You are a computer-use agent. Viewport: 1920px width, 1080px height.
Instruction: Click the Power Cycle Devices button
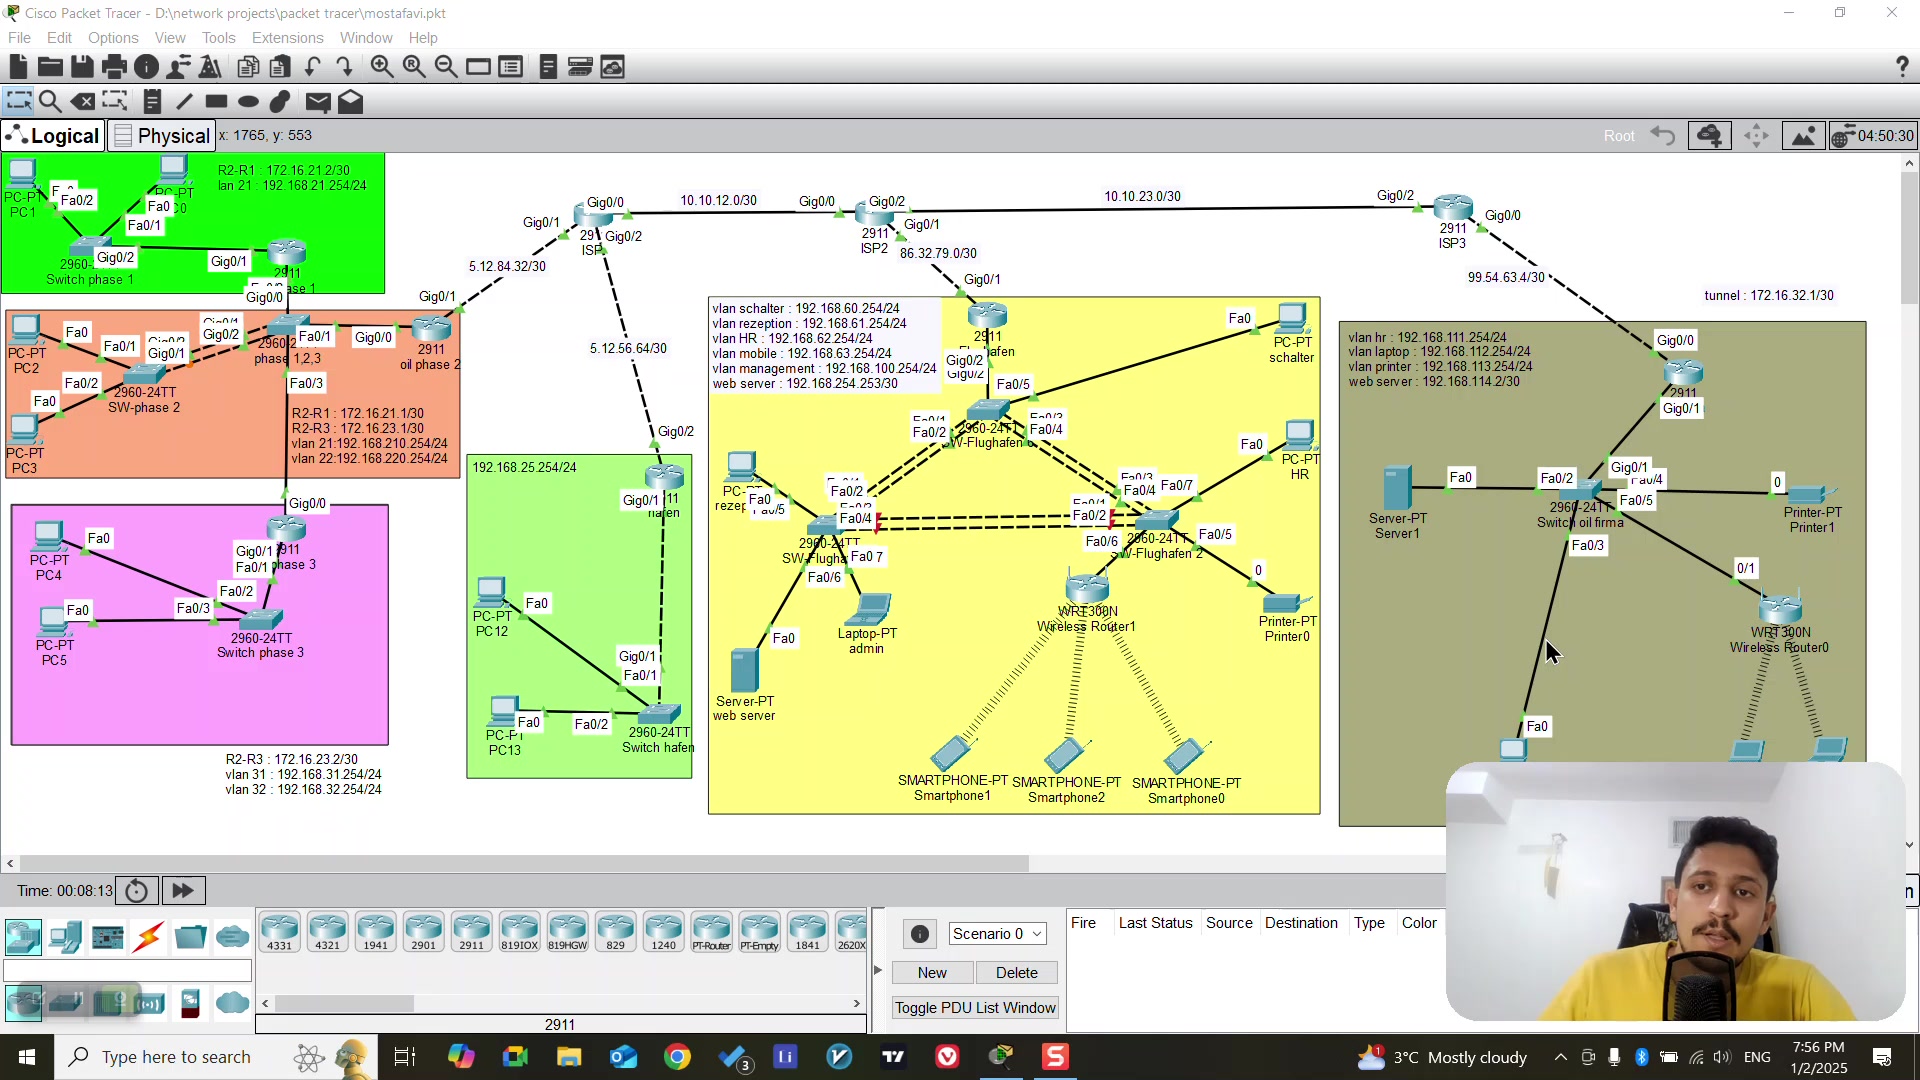point(137,891)
